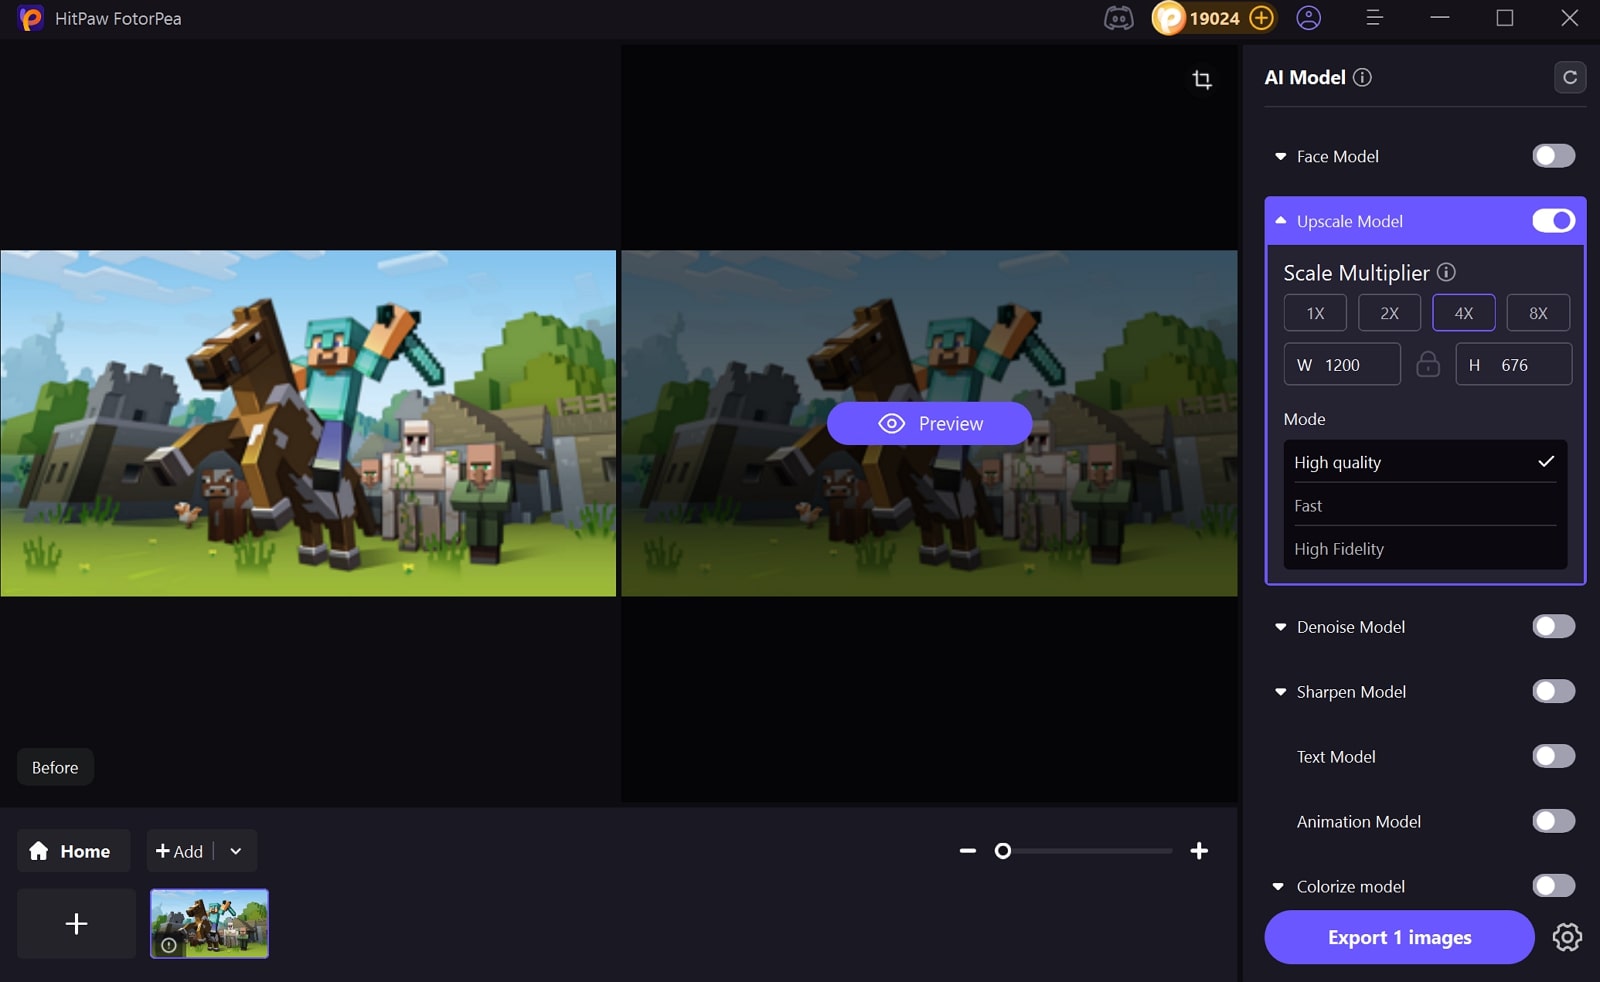Click the 19024 credits count

point(1214,18)
